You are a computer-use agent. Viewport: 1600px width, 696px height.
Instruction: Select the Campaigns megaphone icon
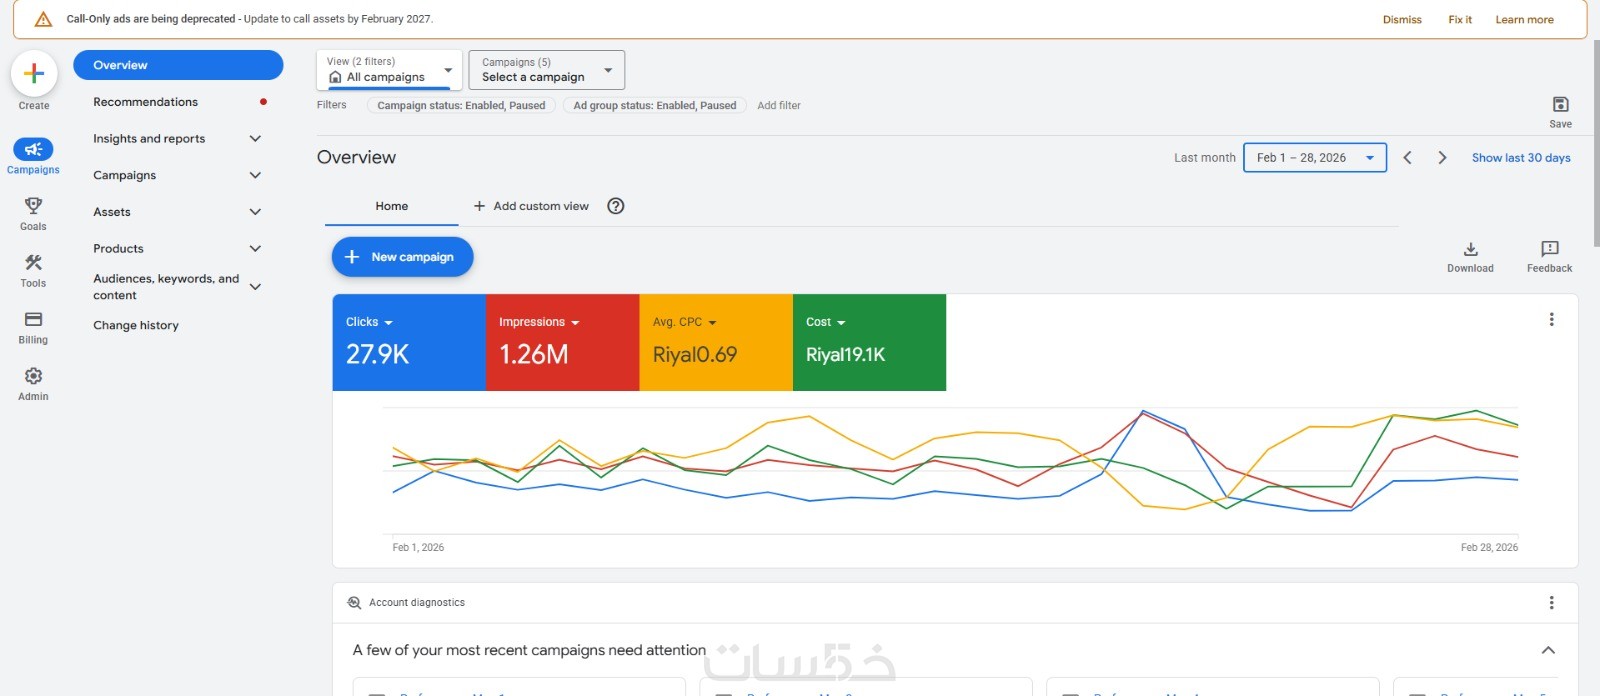tap(33, 149)
